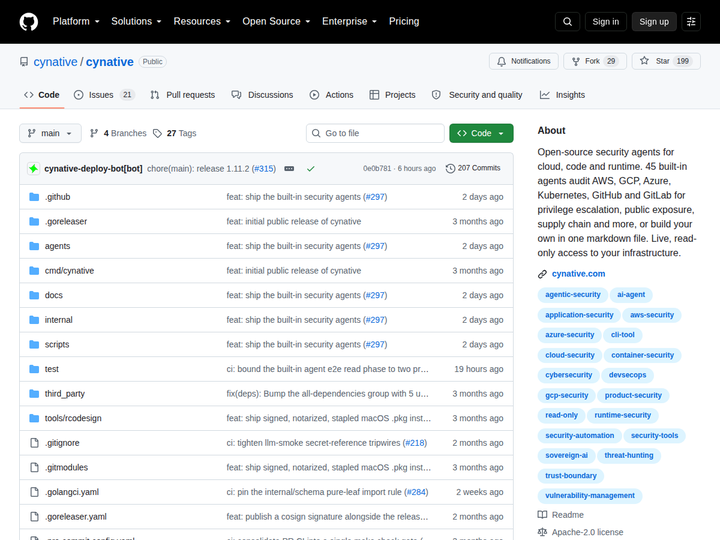Open the search magnifier in header
The height and width of the screenshot is (540, 720).
tap(568, 22)
